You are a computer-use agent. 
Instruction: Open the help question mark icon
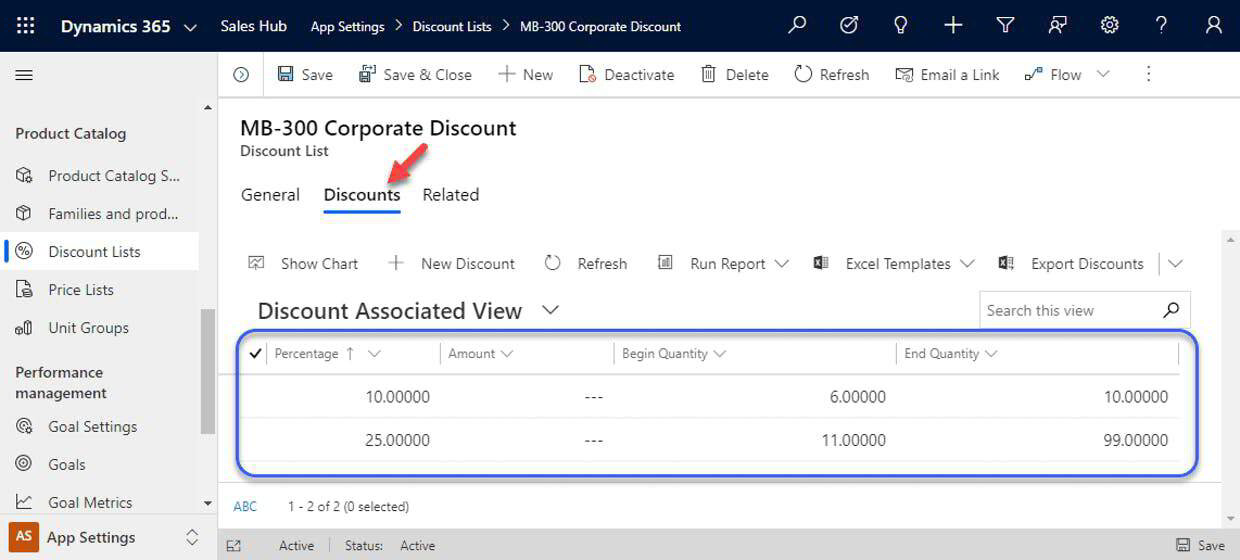click(x=1161, y=26)
